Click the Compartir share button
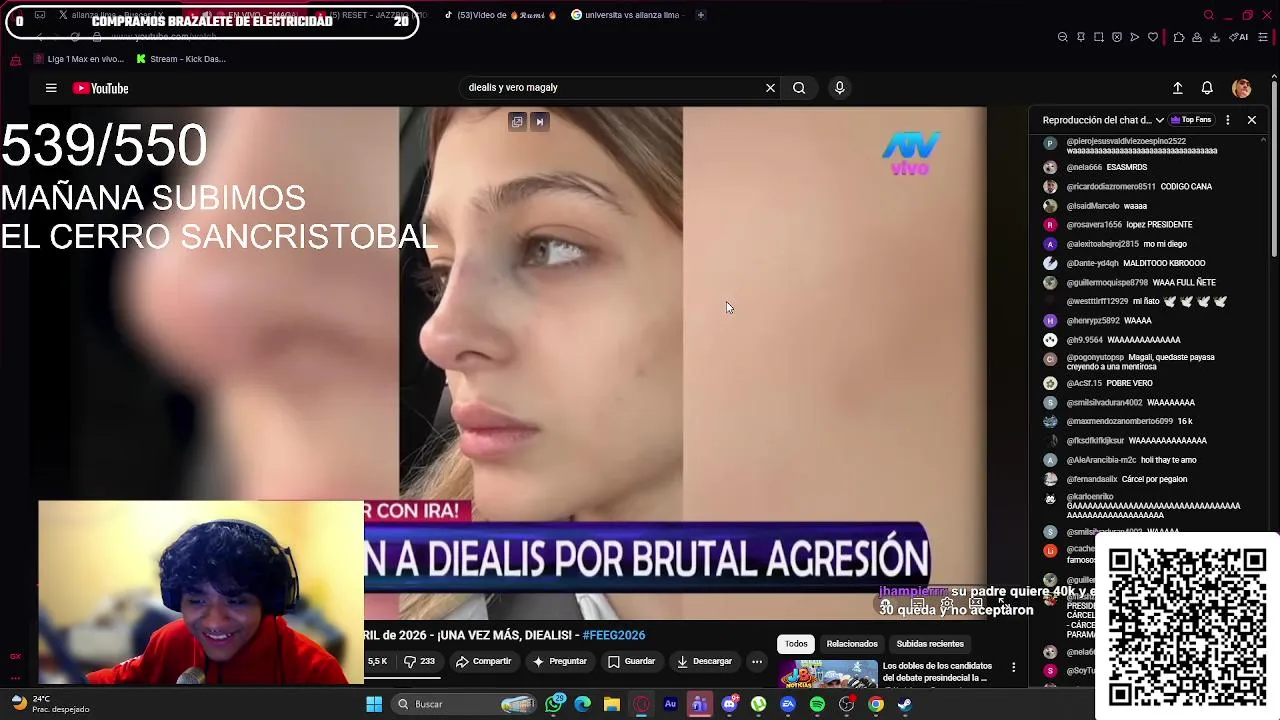The width and height of the screenshot is (1280, 720). pos(483,661)
